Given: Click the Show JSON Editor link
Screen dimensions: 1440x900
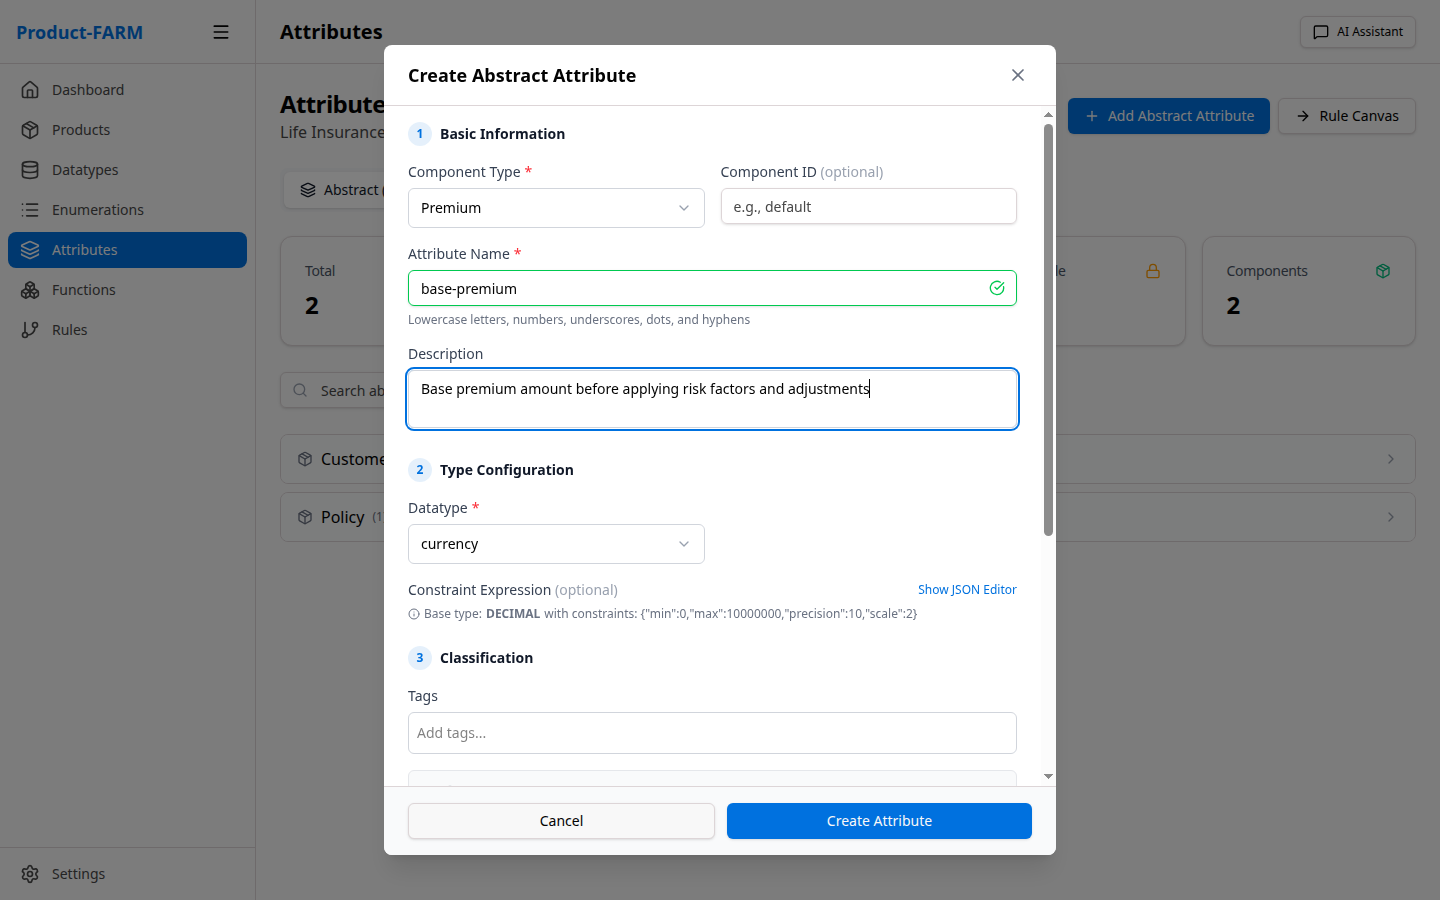Looking at the screenshot, I should [966, 590].
